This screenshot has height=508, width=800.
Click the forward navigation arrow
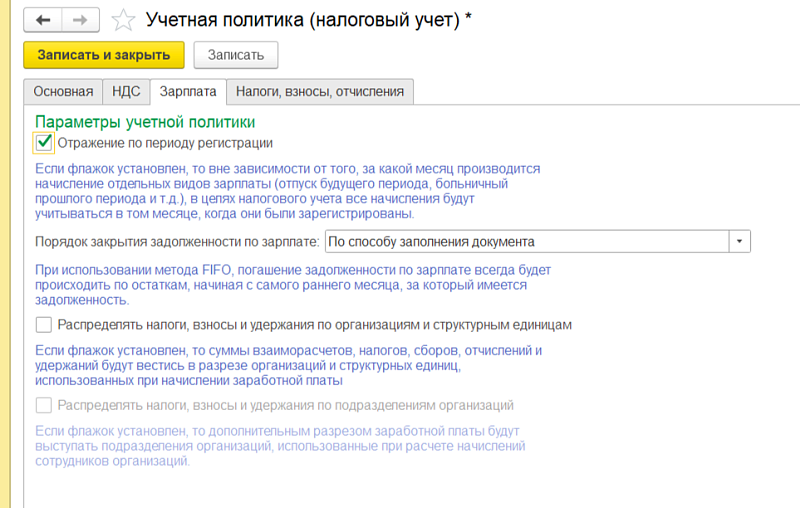81,20
